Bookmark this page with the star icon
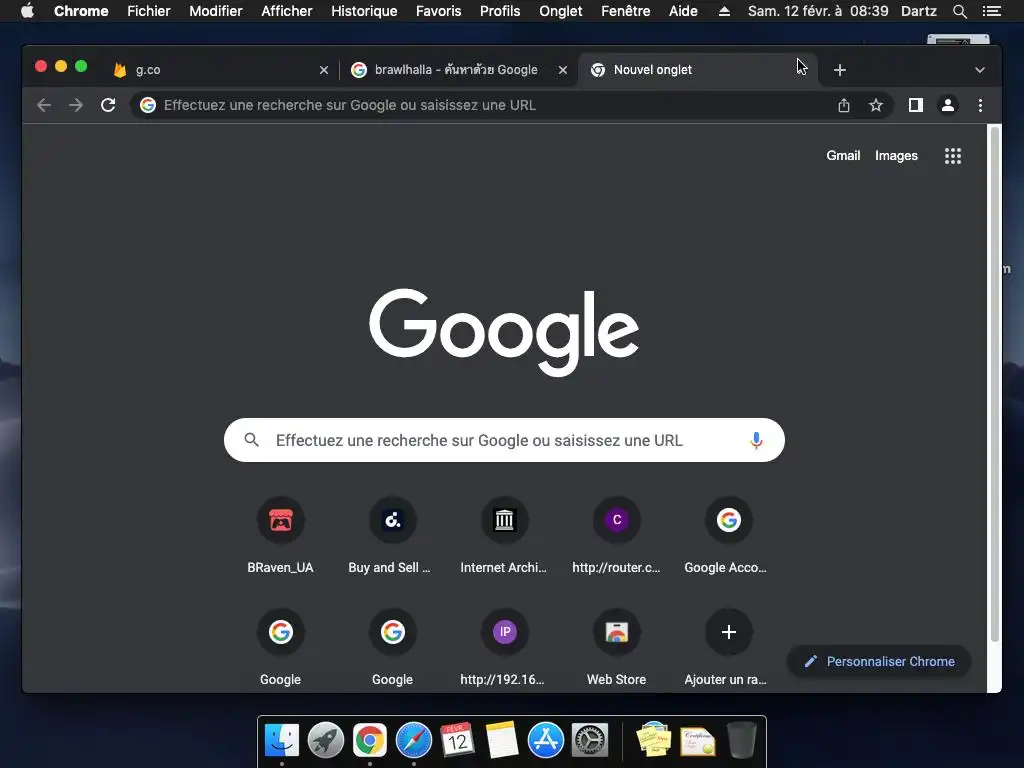 [876, 105]
